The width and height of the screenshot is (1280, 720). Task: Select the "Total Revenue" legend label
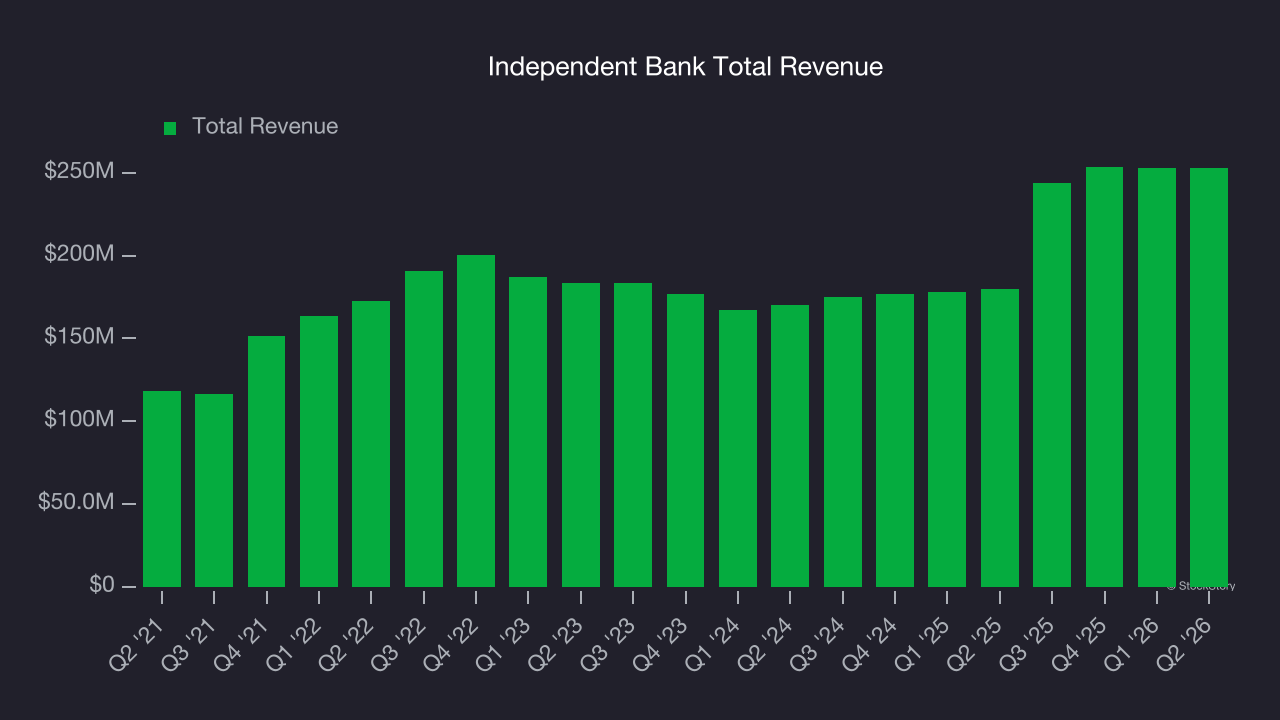click(265, 126)
